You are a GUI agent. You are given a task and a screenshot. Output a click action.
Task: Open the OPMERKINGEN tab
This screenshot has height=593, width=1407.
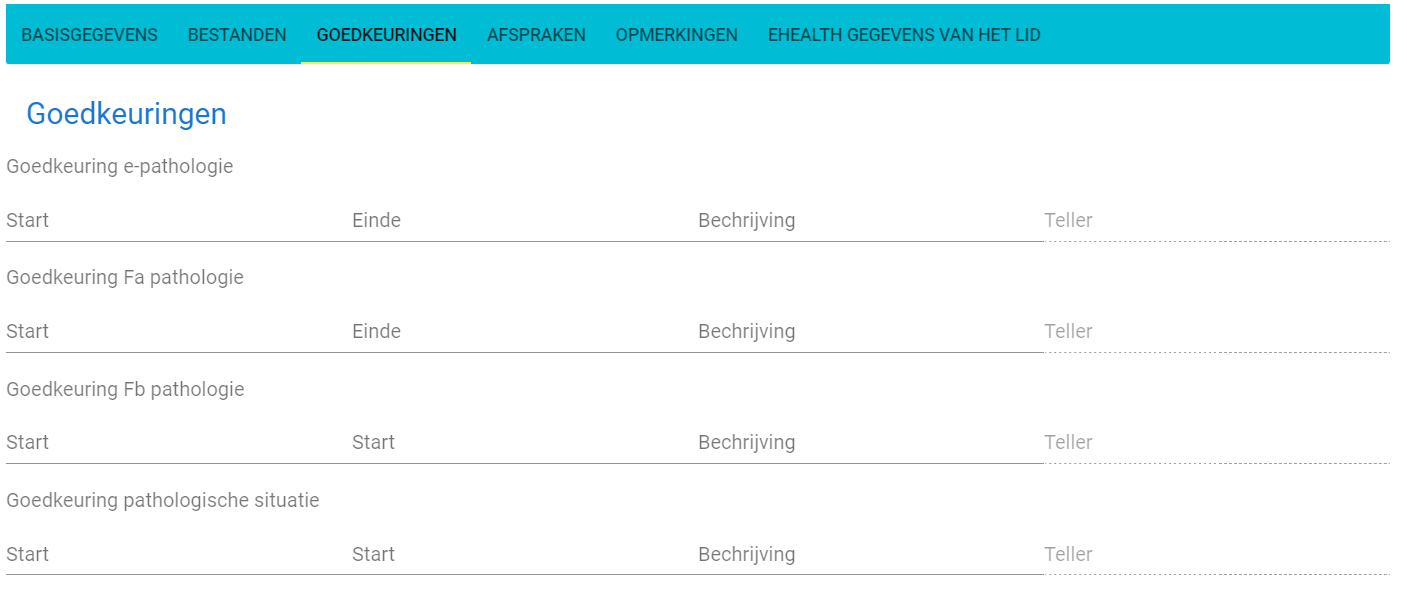[676, 35]
